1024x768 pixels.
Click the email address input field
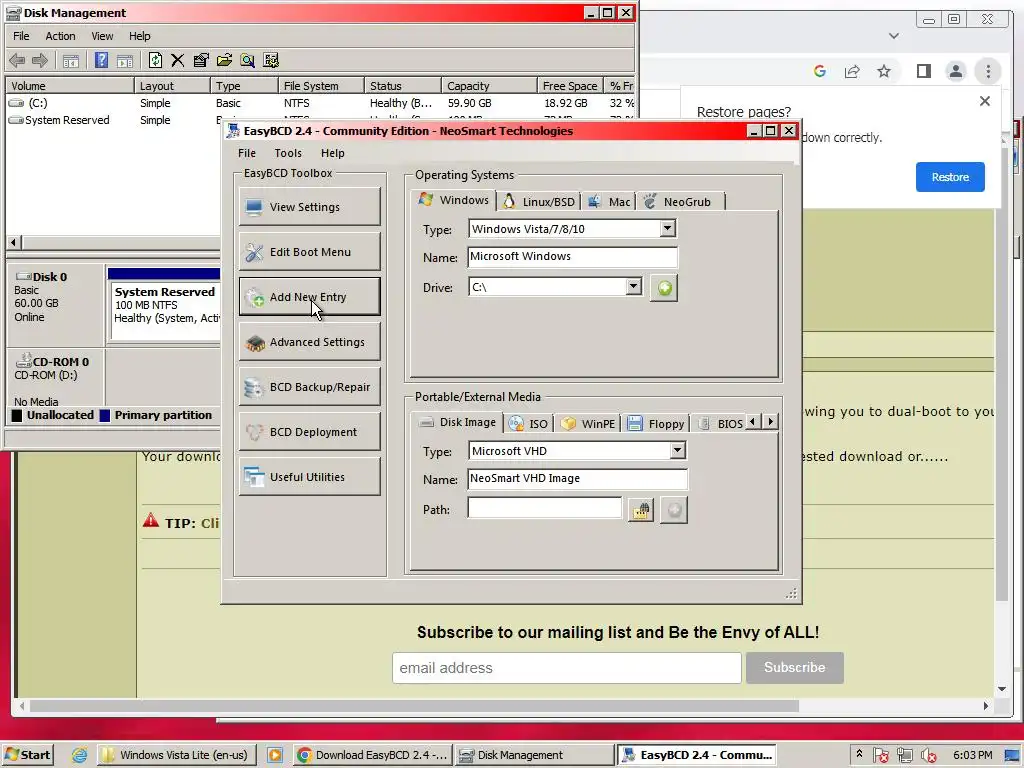click(x=566, y=667)
